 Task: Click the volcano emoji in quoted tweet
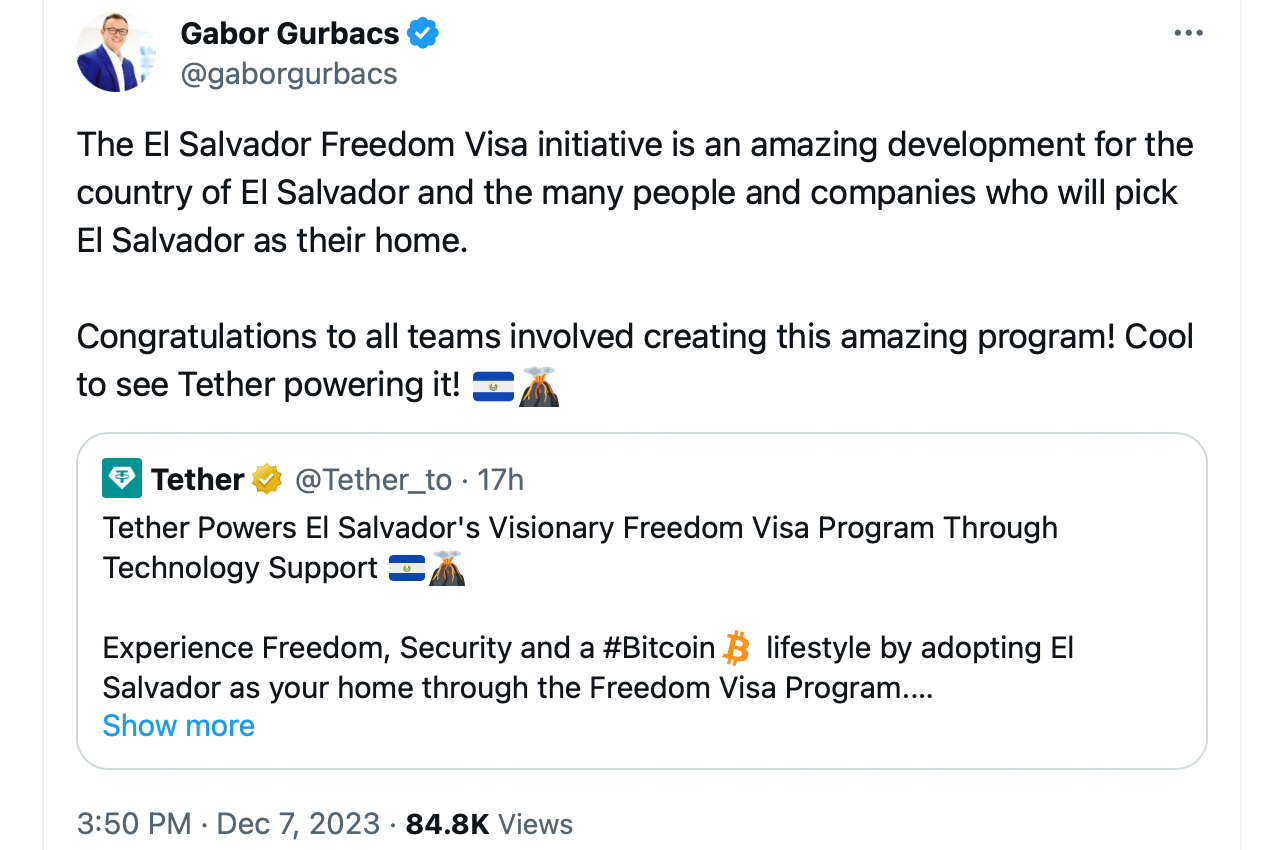447,568
